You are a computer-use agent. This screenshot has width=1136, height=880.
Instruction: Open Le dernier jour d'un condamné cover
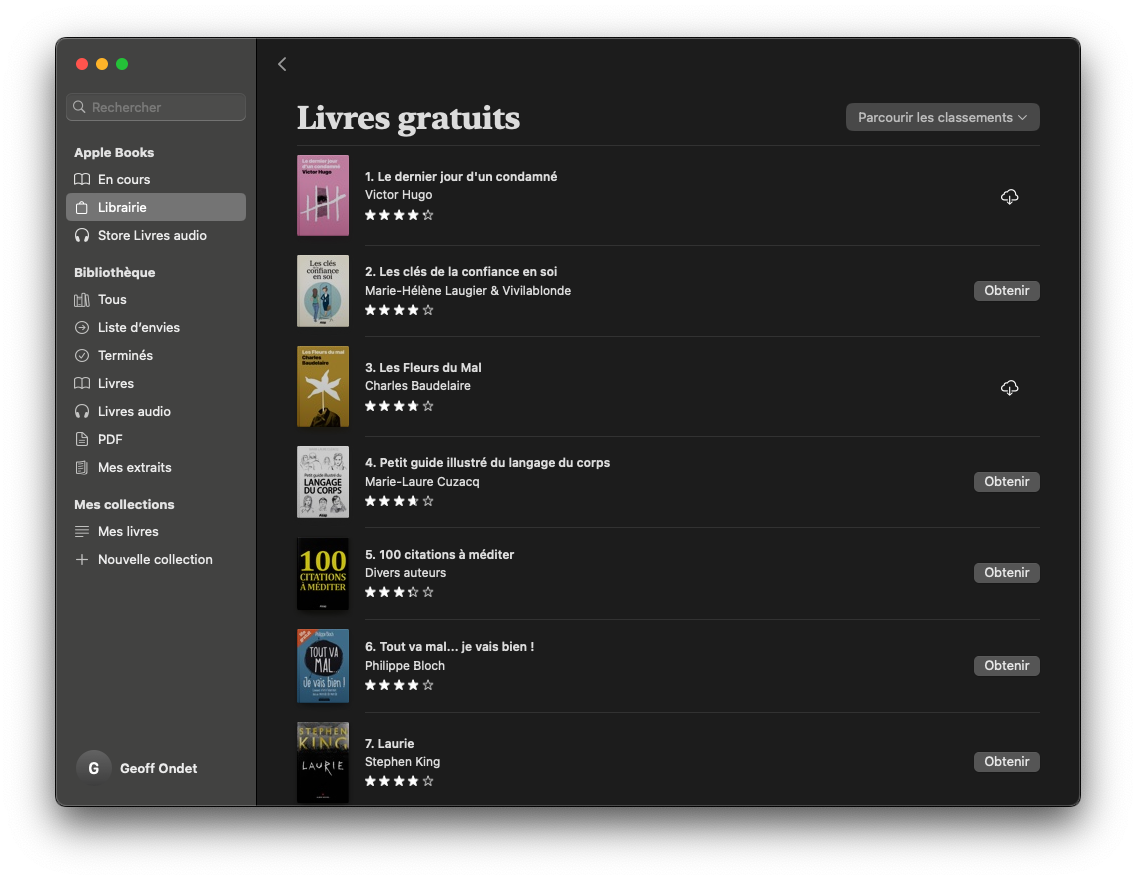coord(322,196)
